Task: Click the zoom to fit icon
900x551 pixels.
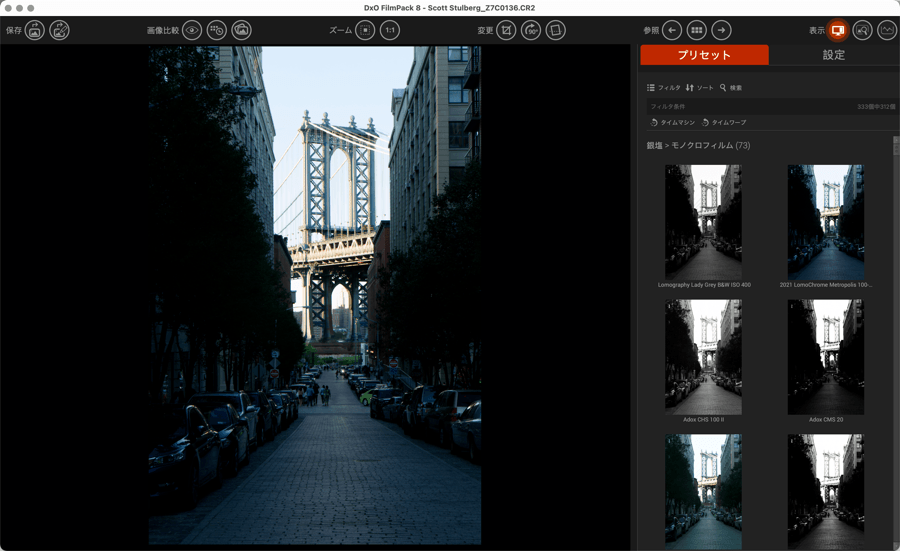Action: tap(366, 31)
